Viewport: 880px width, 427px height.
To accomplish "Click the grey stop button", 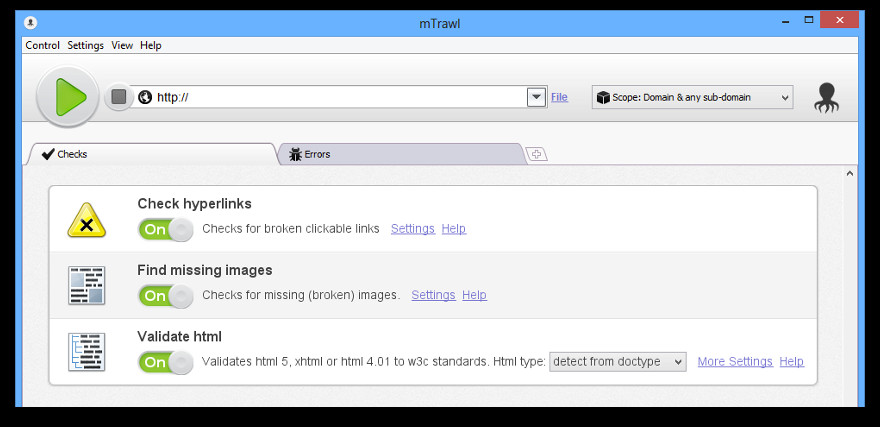I will 118,97.
